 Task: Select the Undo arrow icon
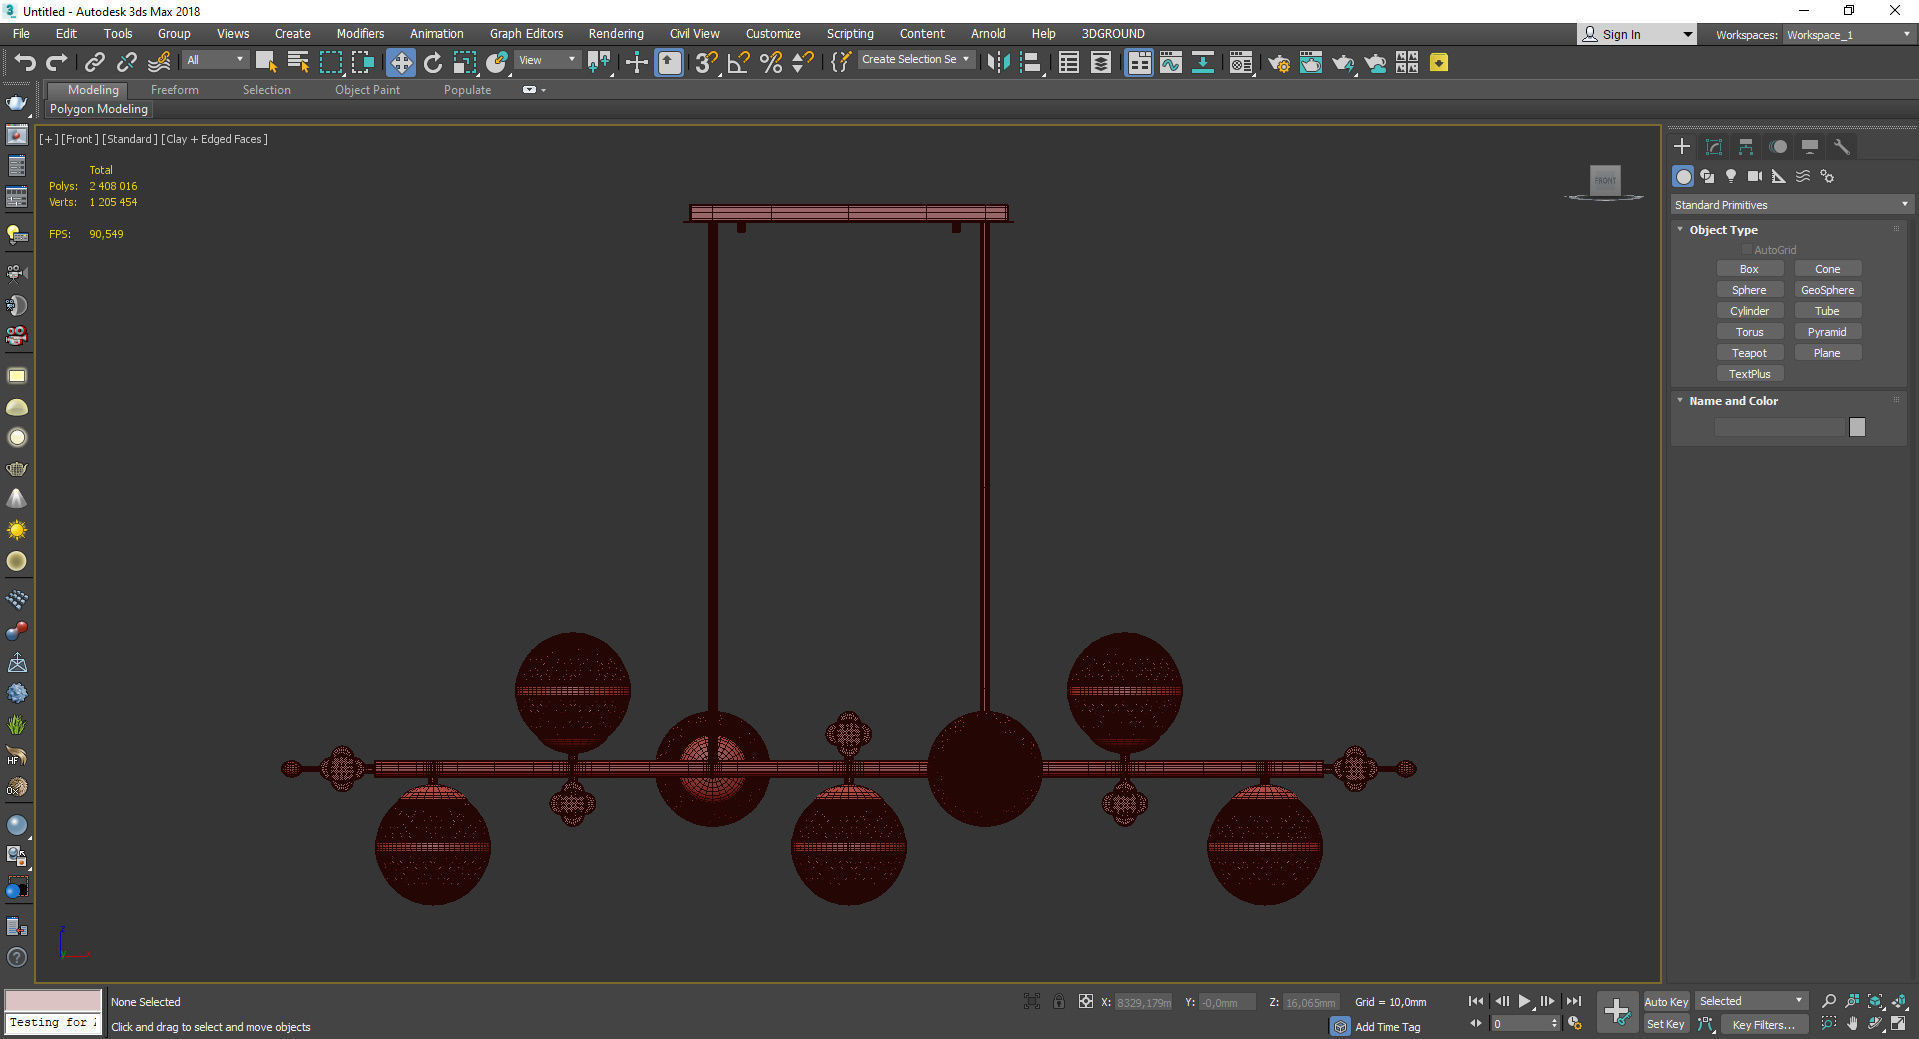(24, 63)
